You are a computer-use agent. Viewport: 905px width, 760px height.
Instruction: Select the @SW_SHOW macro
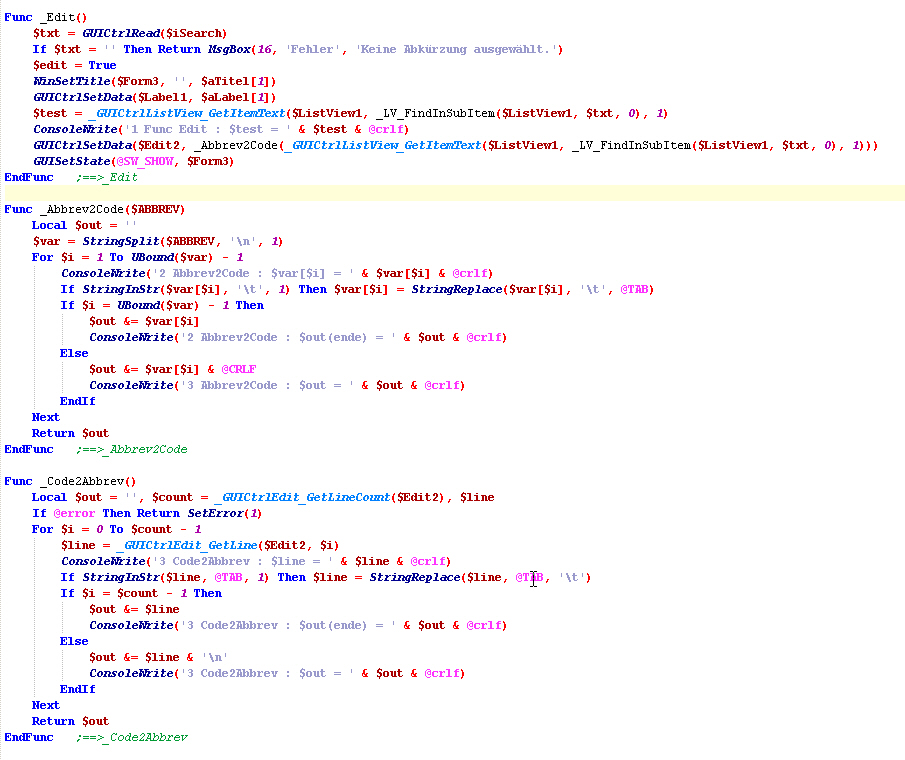click(x=146, y=161)
